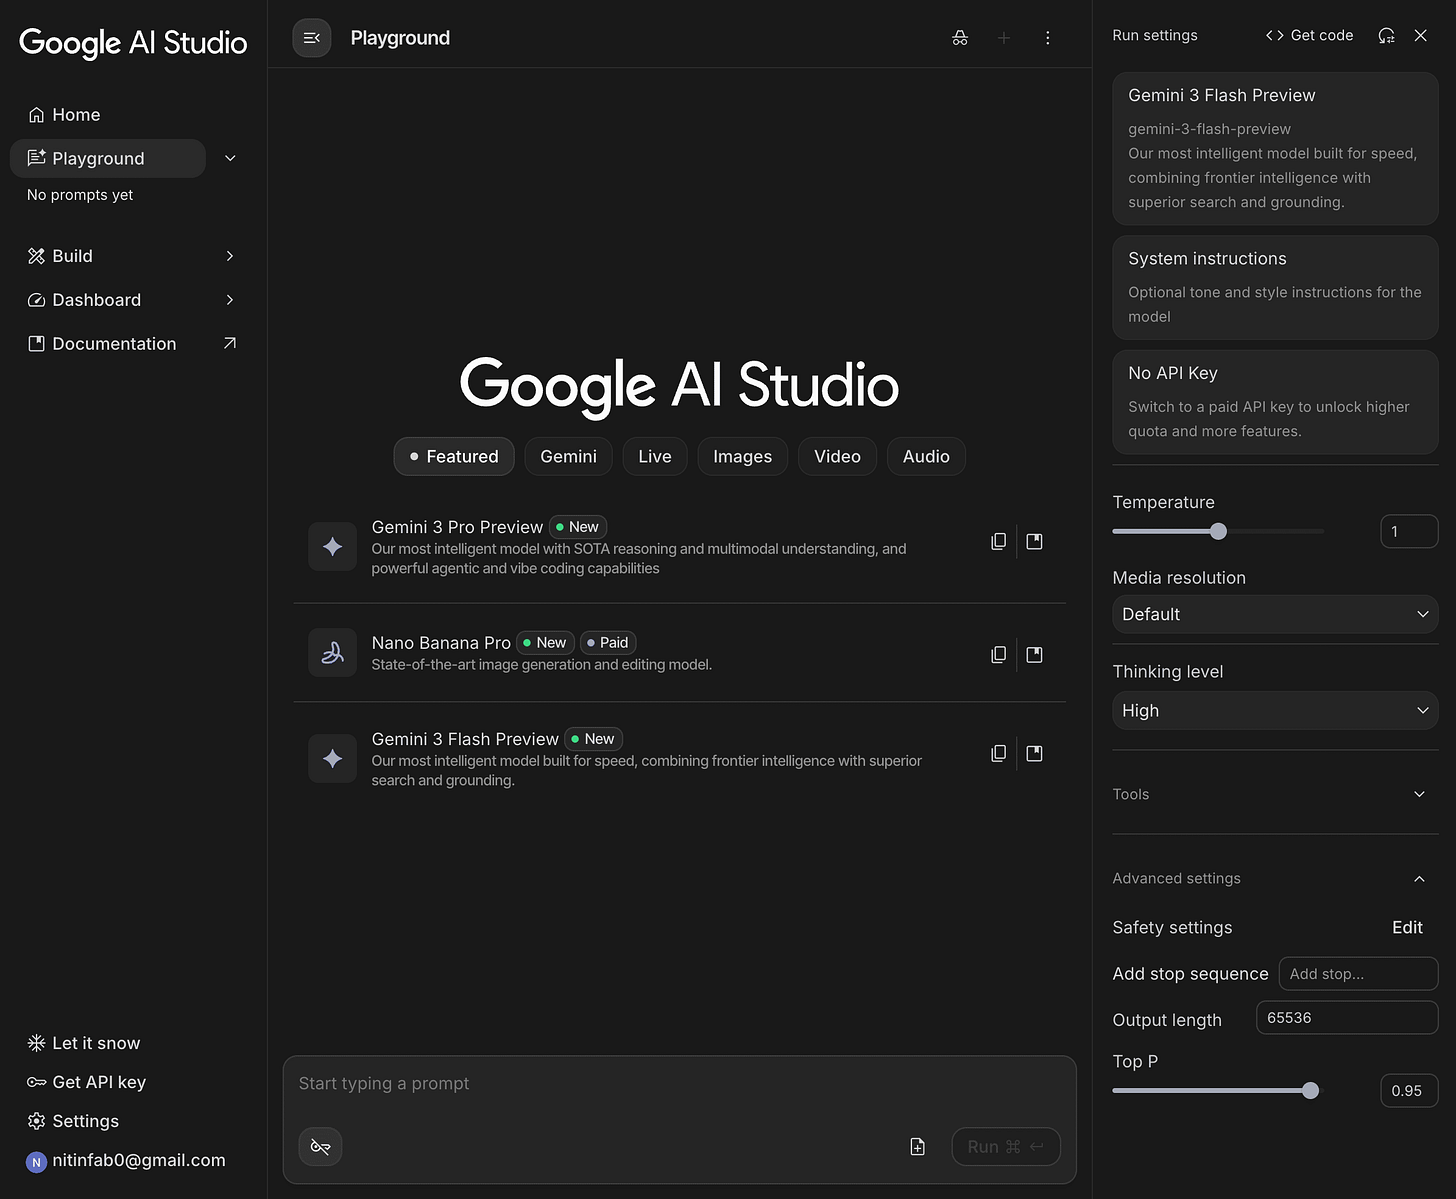Click the nitinfab0@gmail.com account label
This screenshot has height=1199, width=1456.
tap(139, 1160)
